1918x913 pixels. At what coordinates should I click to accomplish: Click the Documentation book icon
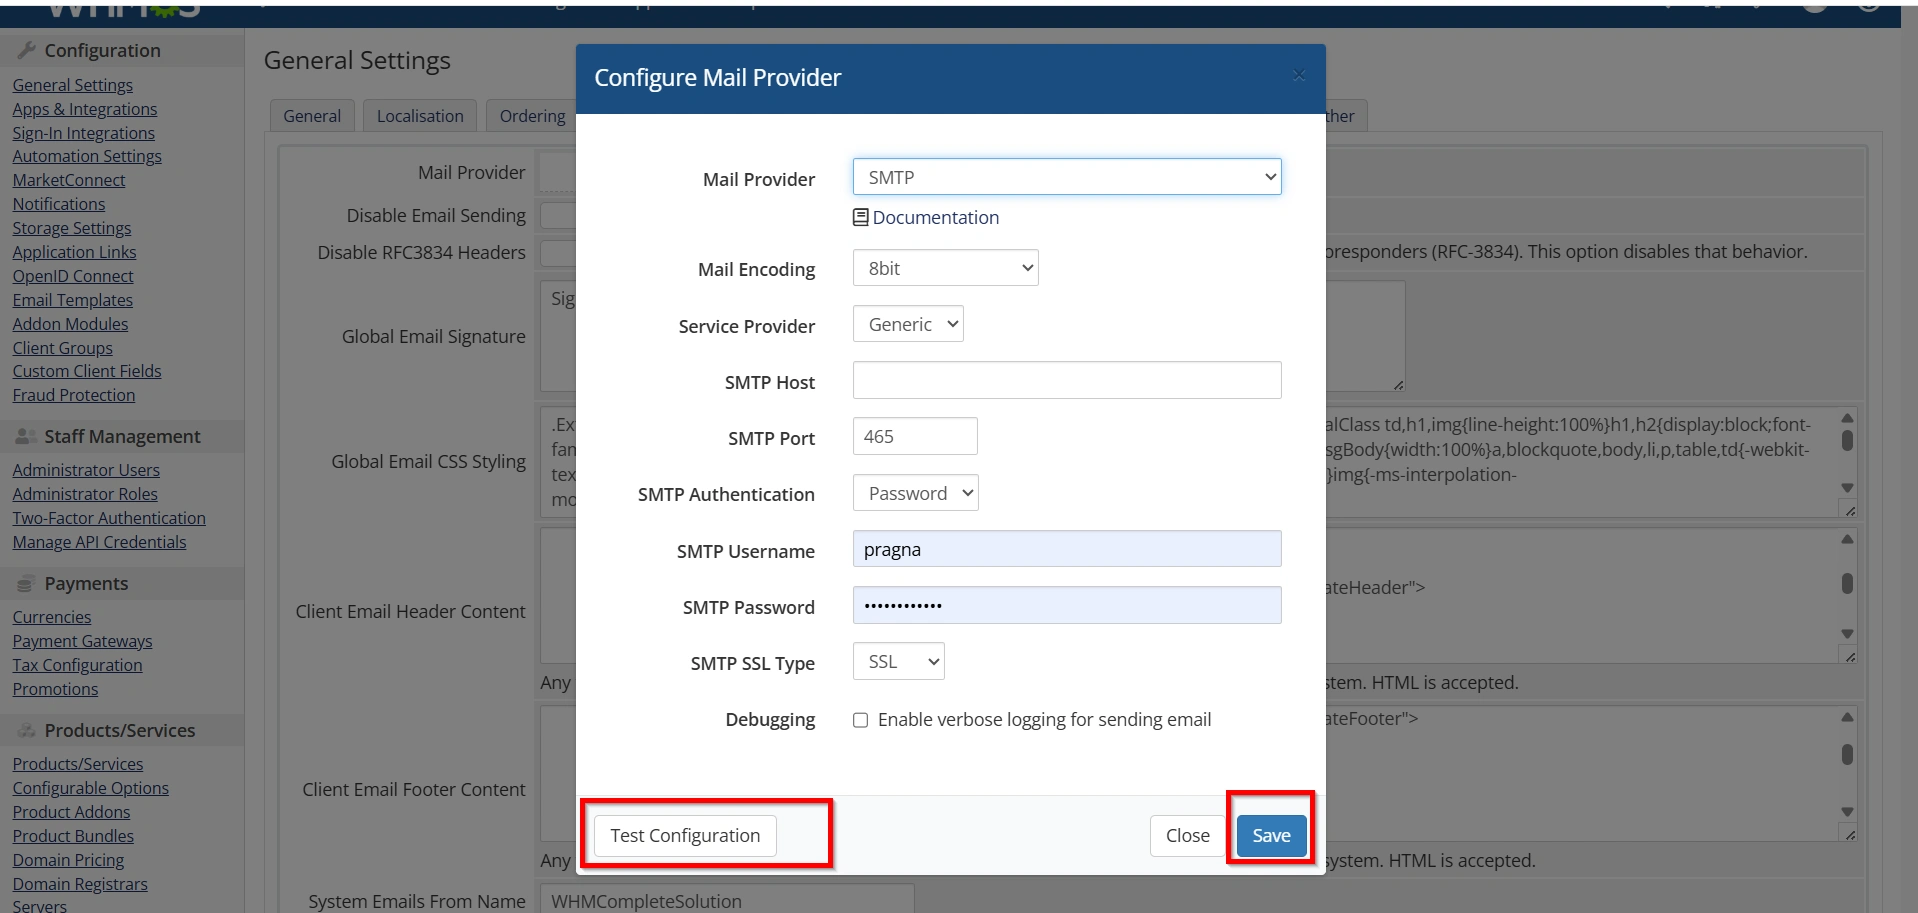(x=860, y=217)
